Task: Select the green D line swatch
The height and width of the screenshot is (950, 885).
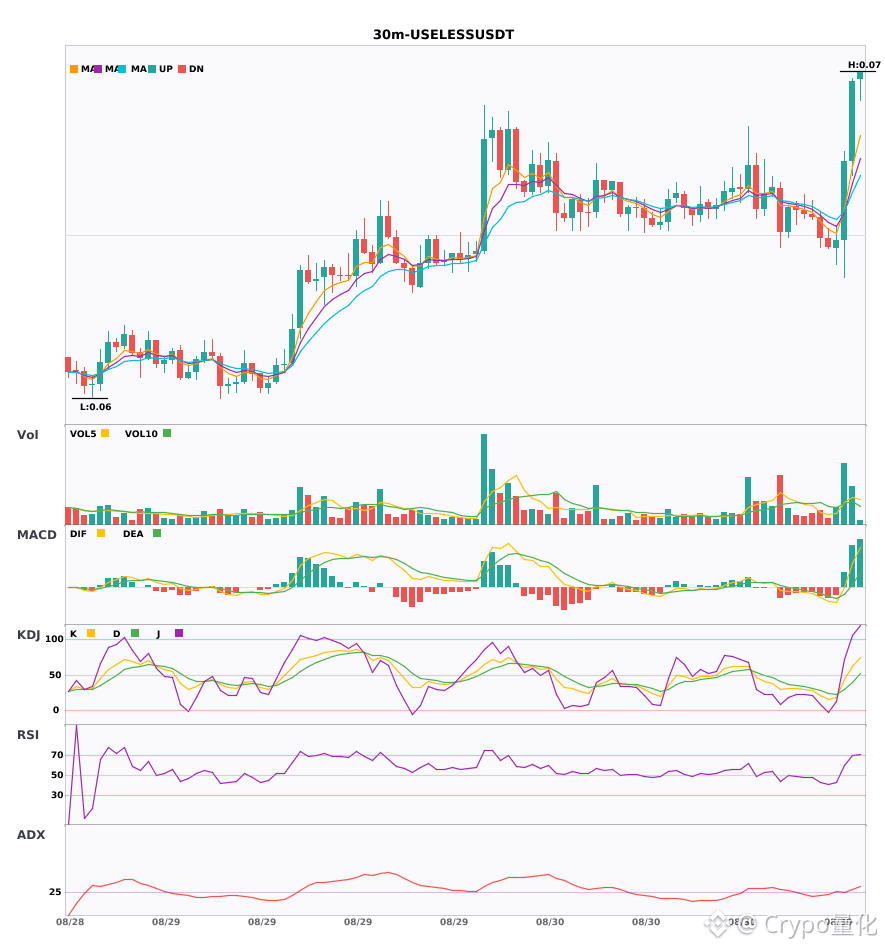Action: (135, 633)
